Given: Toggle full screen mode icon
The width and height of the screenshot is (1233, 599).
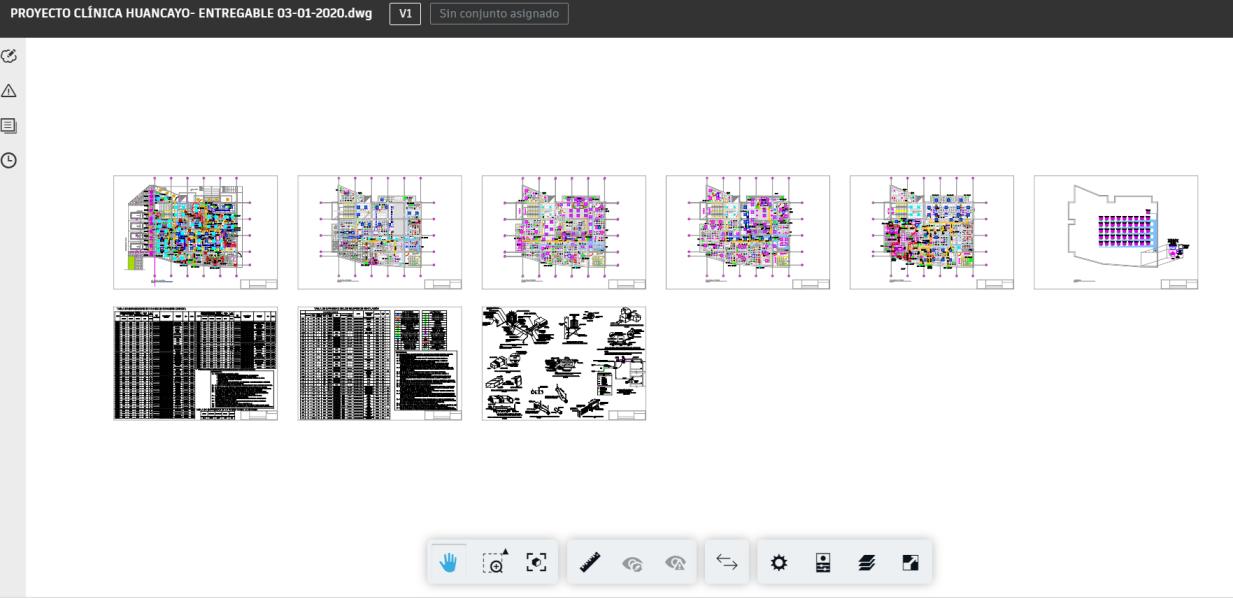Looking at the screenshot, I should (x=910, y=564).
